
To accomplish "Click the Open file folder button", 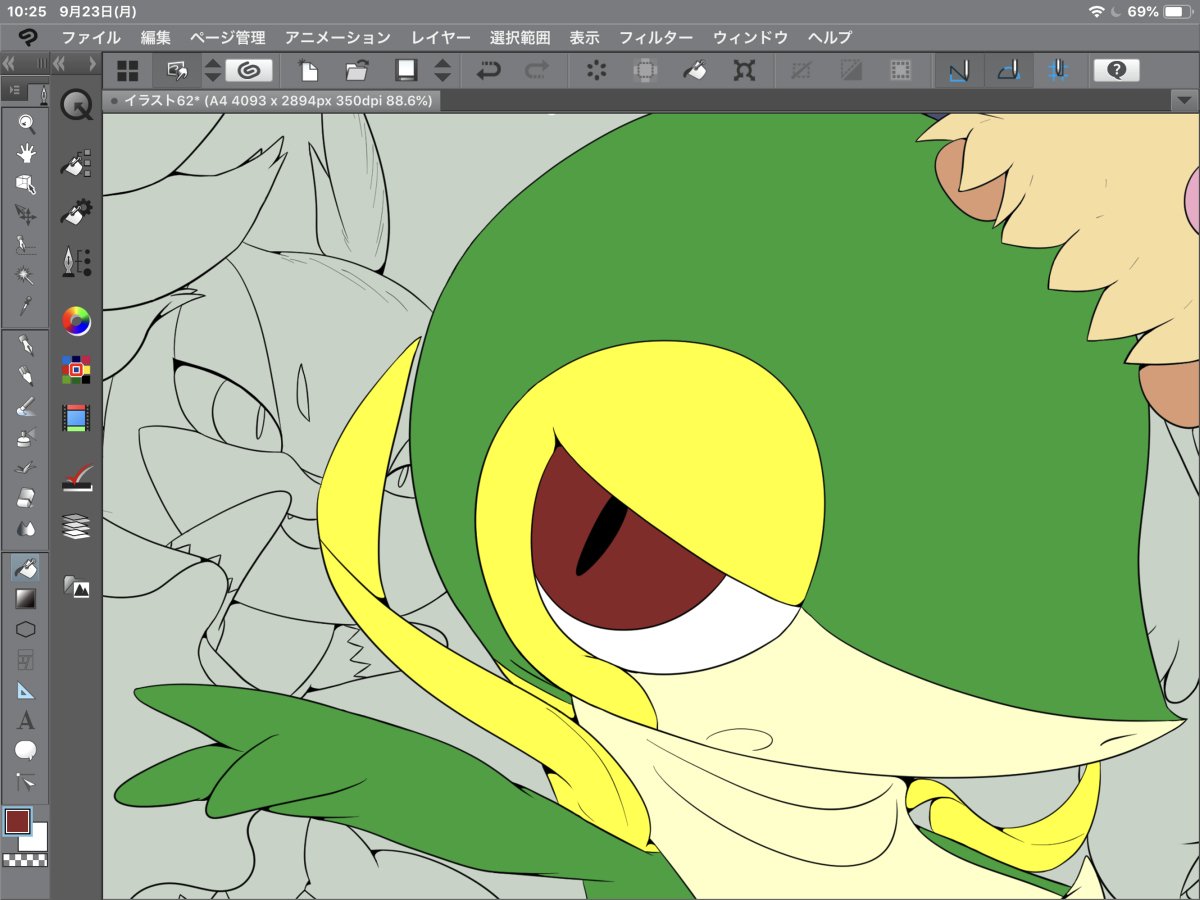I will (x=357, y=70).
